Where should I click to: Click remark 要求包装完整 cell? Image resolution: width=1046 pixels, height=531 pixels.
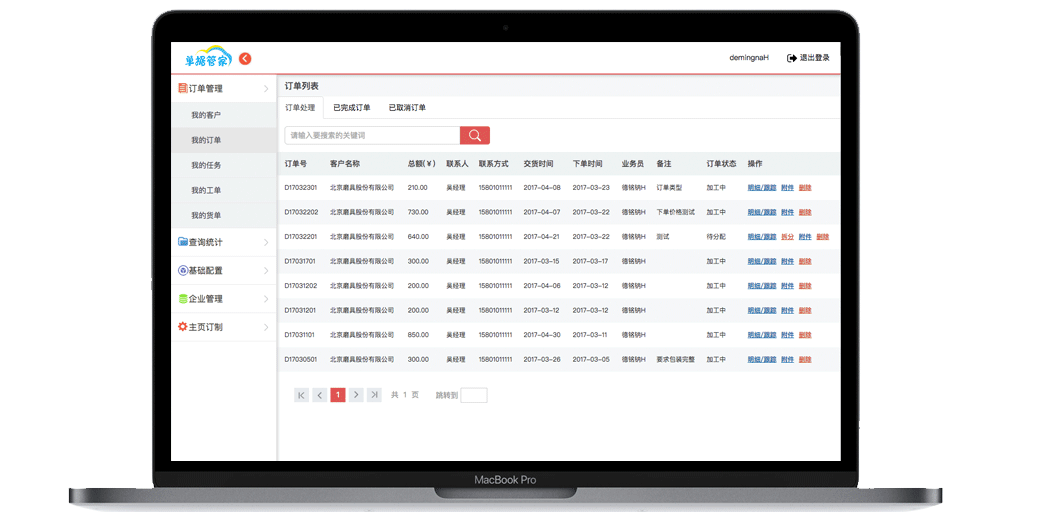[675, 360]
